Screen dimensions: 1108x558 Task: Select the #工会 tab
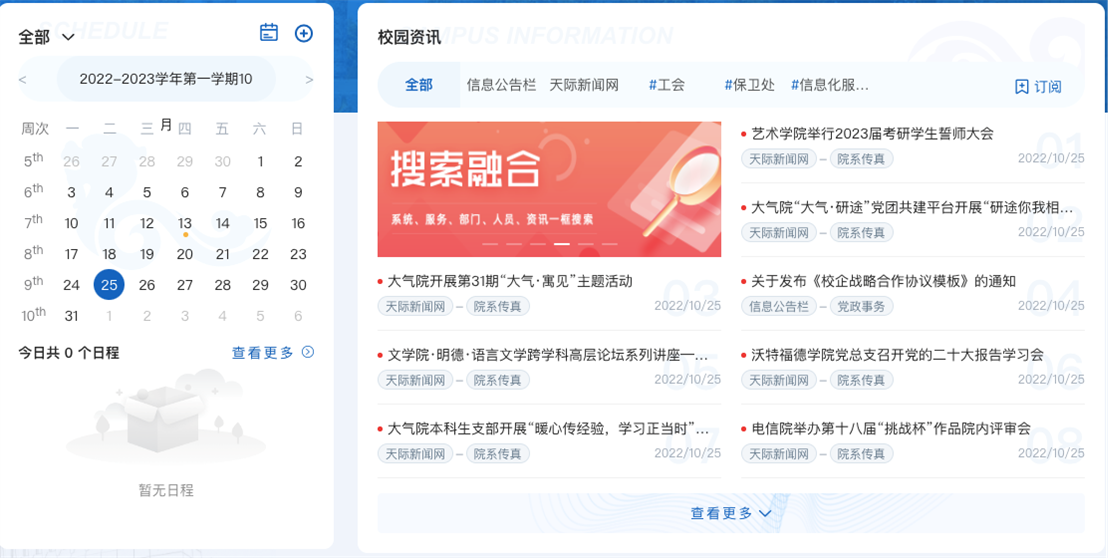[x=666, y=85]
